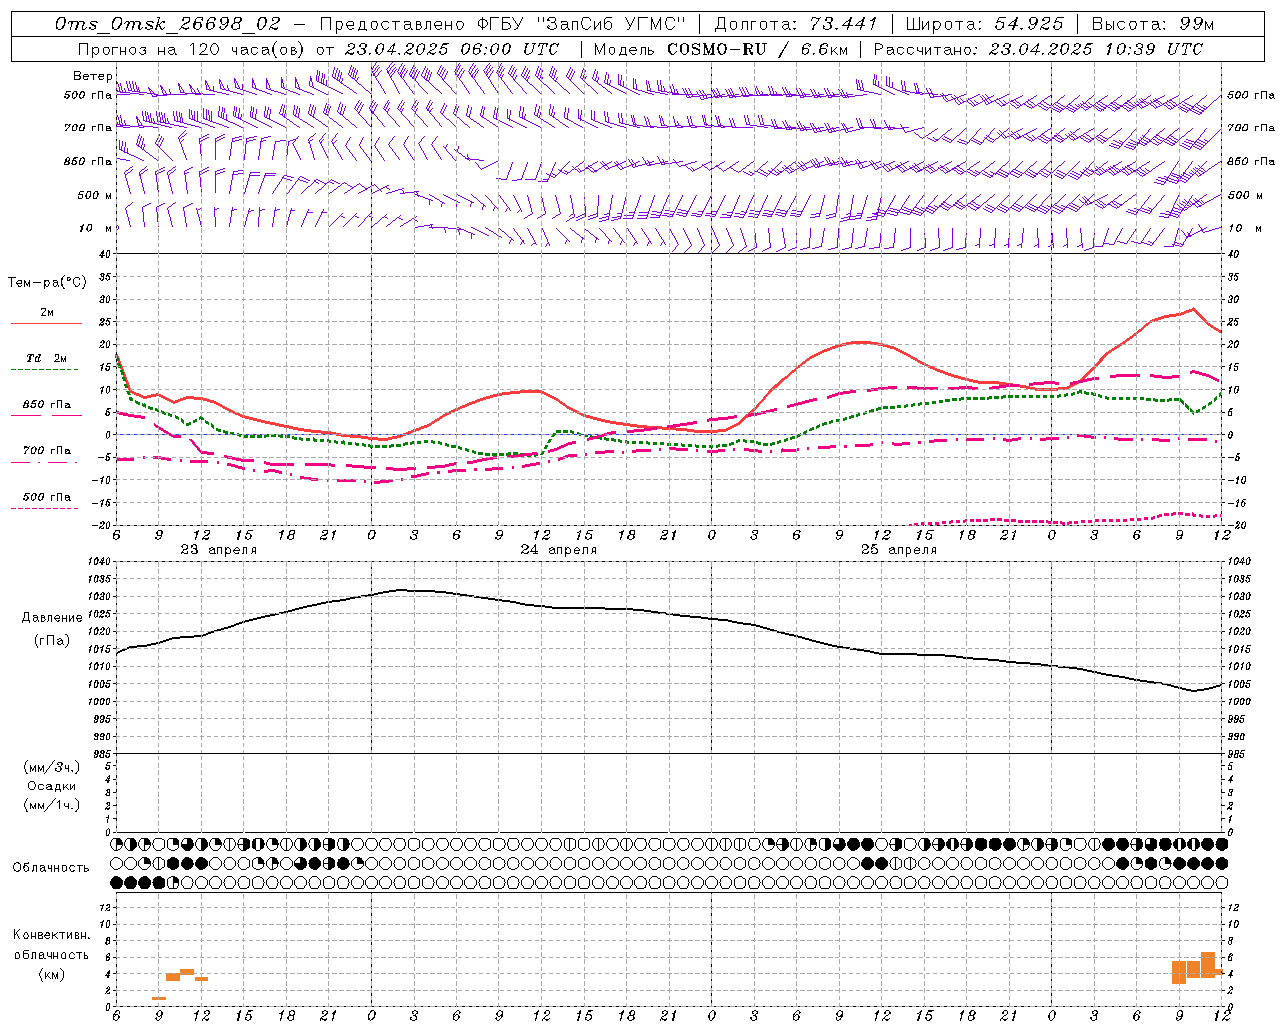Select the text "Долгота: 73.441"

point(795,24)
